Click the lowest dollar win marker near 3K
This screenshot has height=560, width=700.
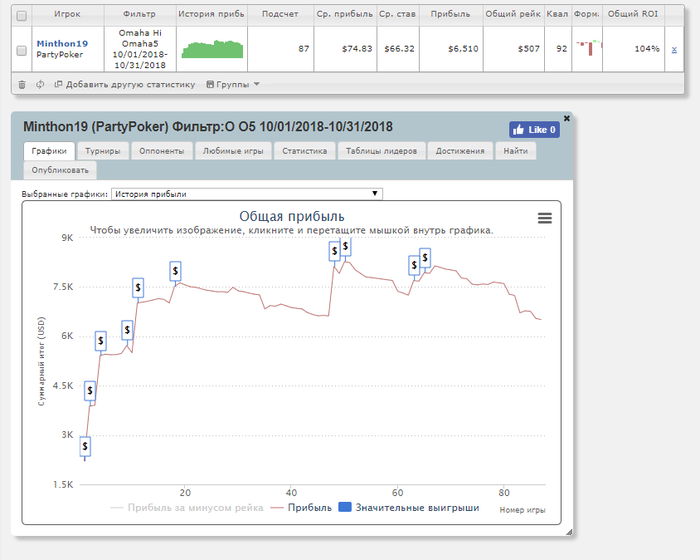click(x=85, y=446)
